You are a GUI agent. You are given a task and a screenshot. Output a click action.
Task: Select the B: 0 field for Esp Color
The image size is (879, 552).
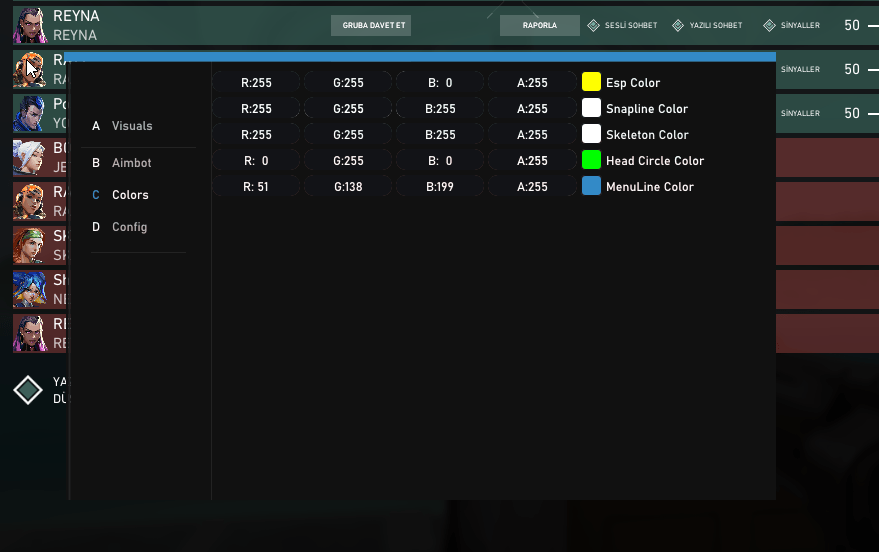point(440,82)
